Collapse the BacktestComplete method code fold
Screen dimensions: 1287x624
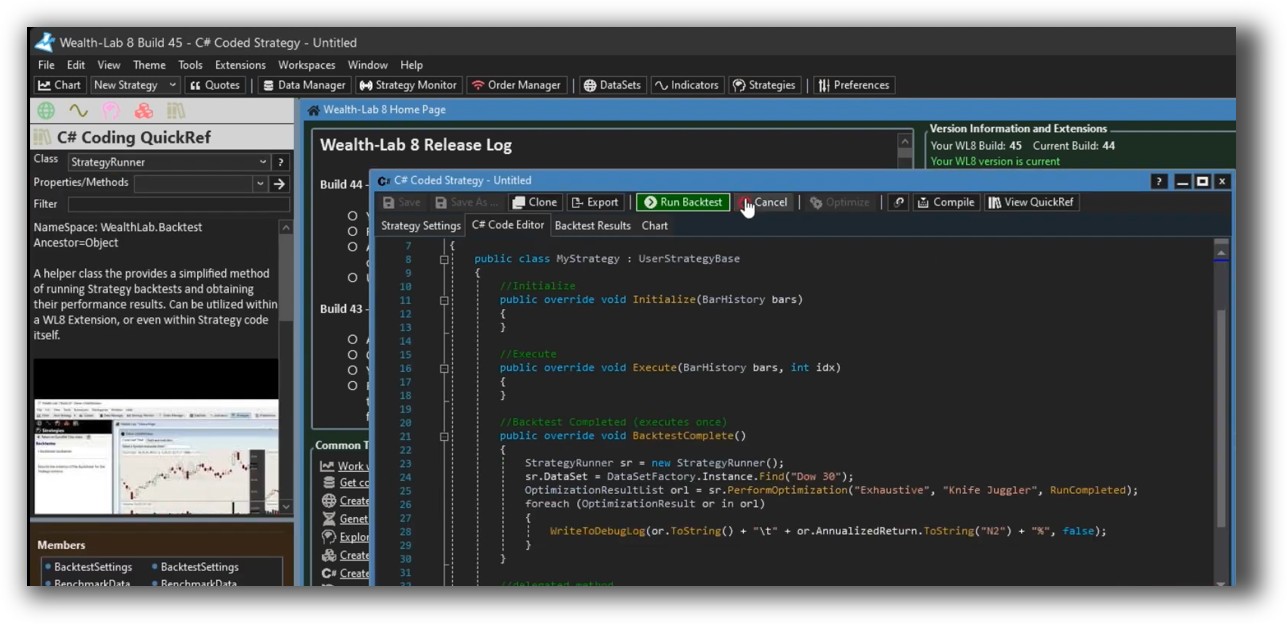click(446, 435)
